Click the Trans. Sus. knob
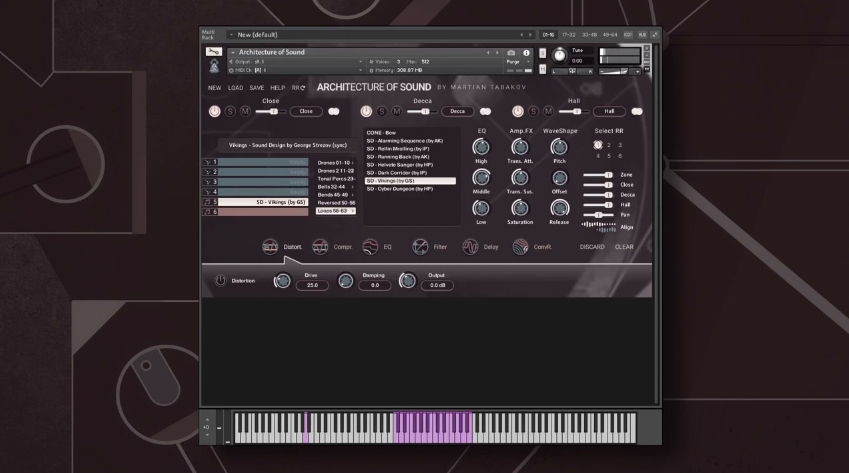This screenshot has width=849, height=473. 520,178
